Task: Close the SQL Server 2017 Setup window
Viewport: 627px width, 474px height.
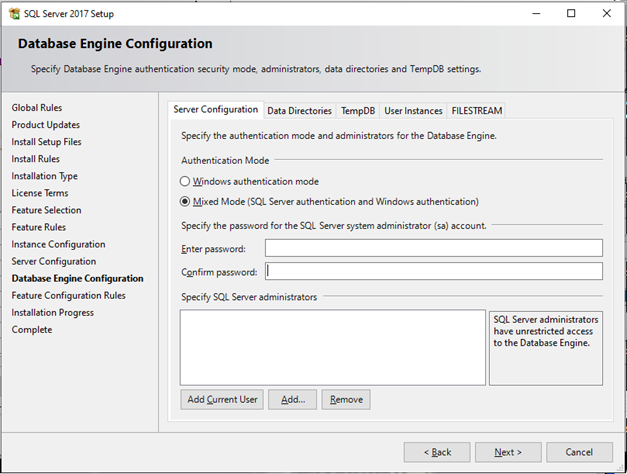Action: tap(606, 14)
